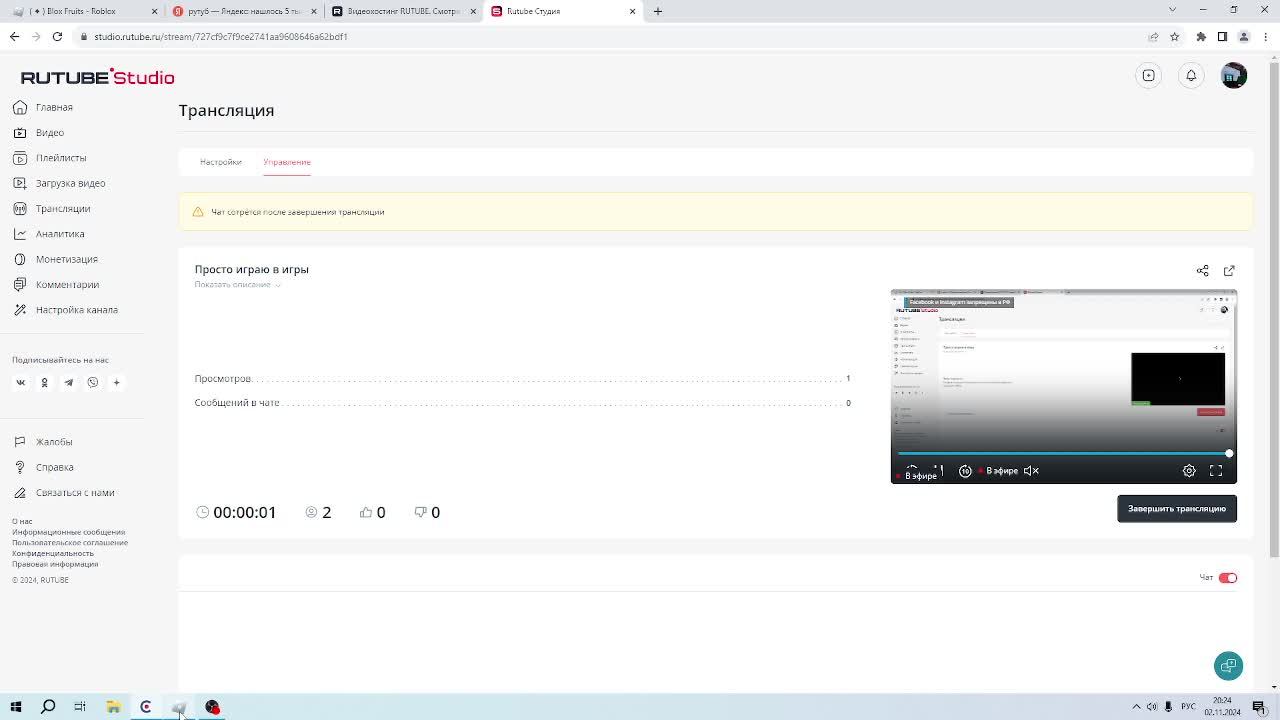Viewport: 1280px width, 720px height.
Task: Click the Завершить трансляцию button
Action: 1177,509
